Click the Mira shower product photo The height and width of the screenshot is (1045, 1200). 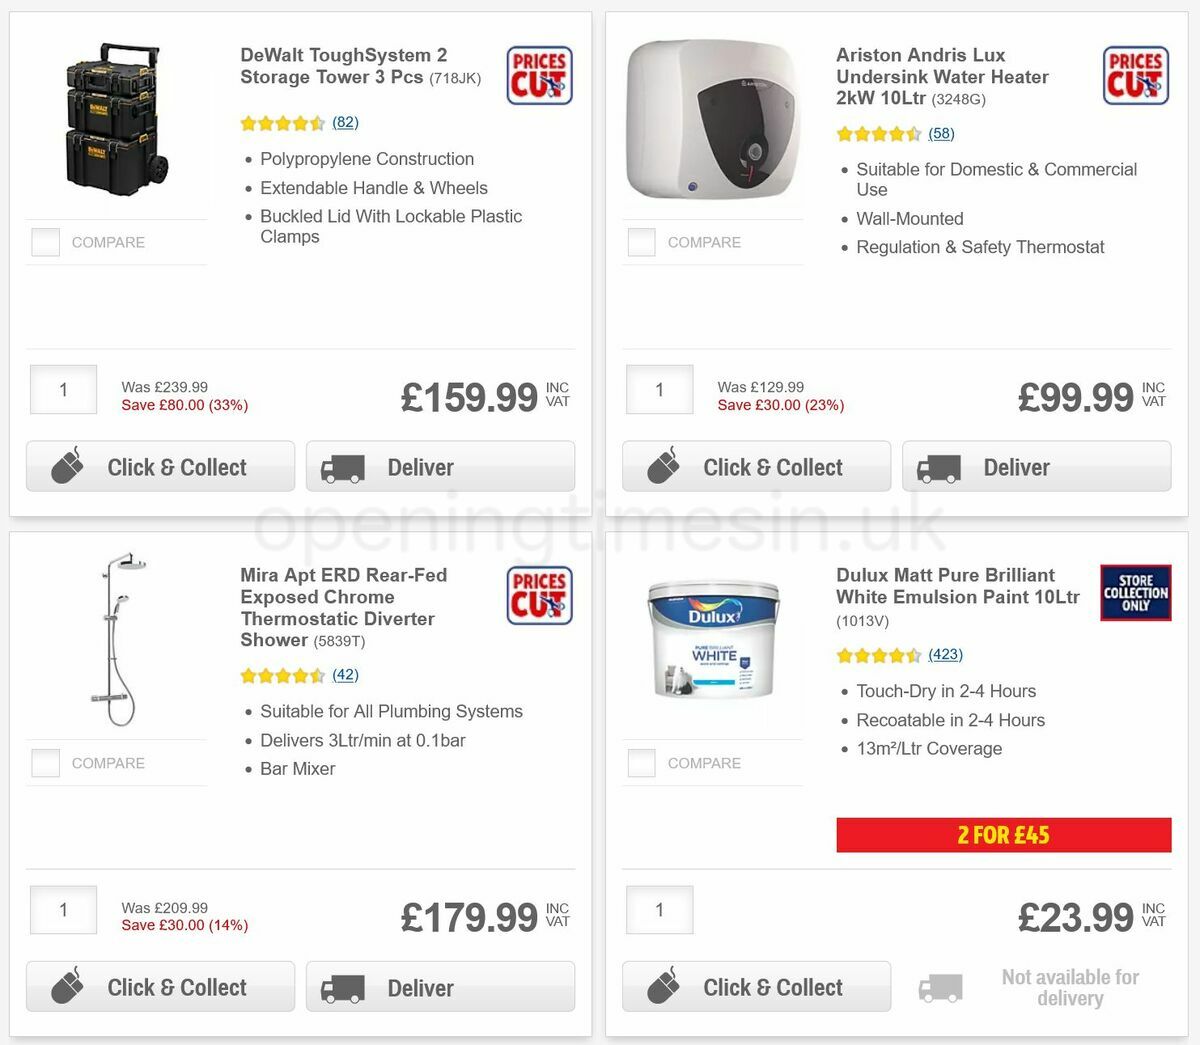(x=115, y=640)
